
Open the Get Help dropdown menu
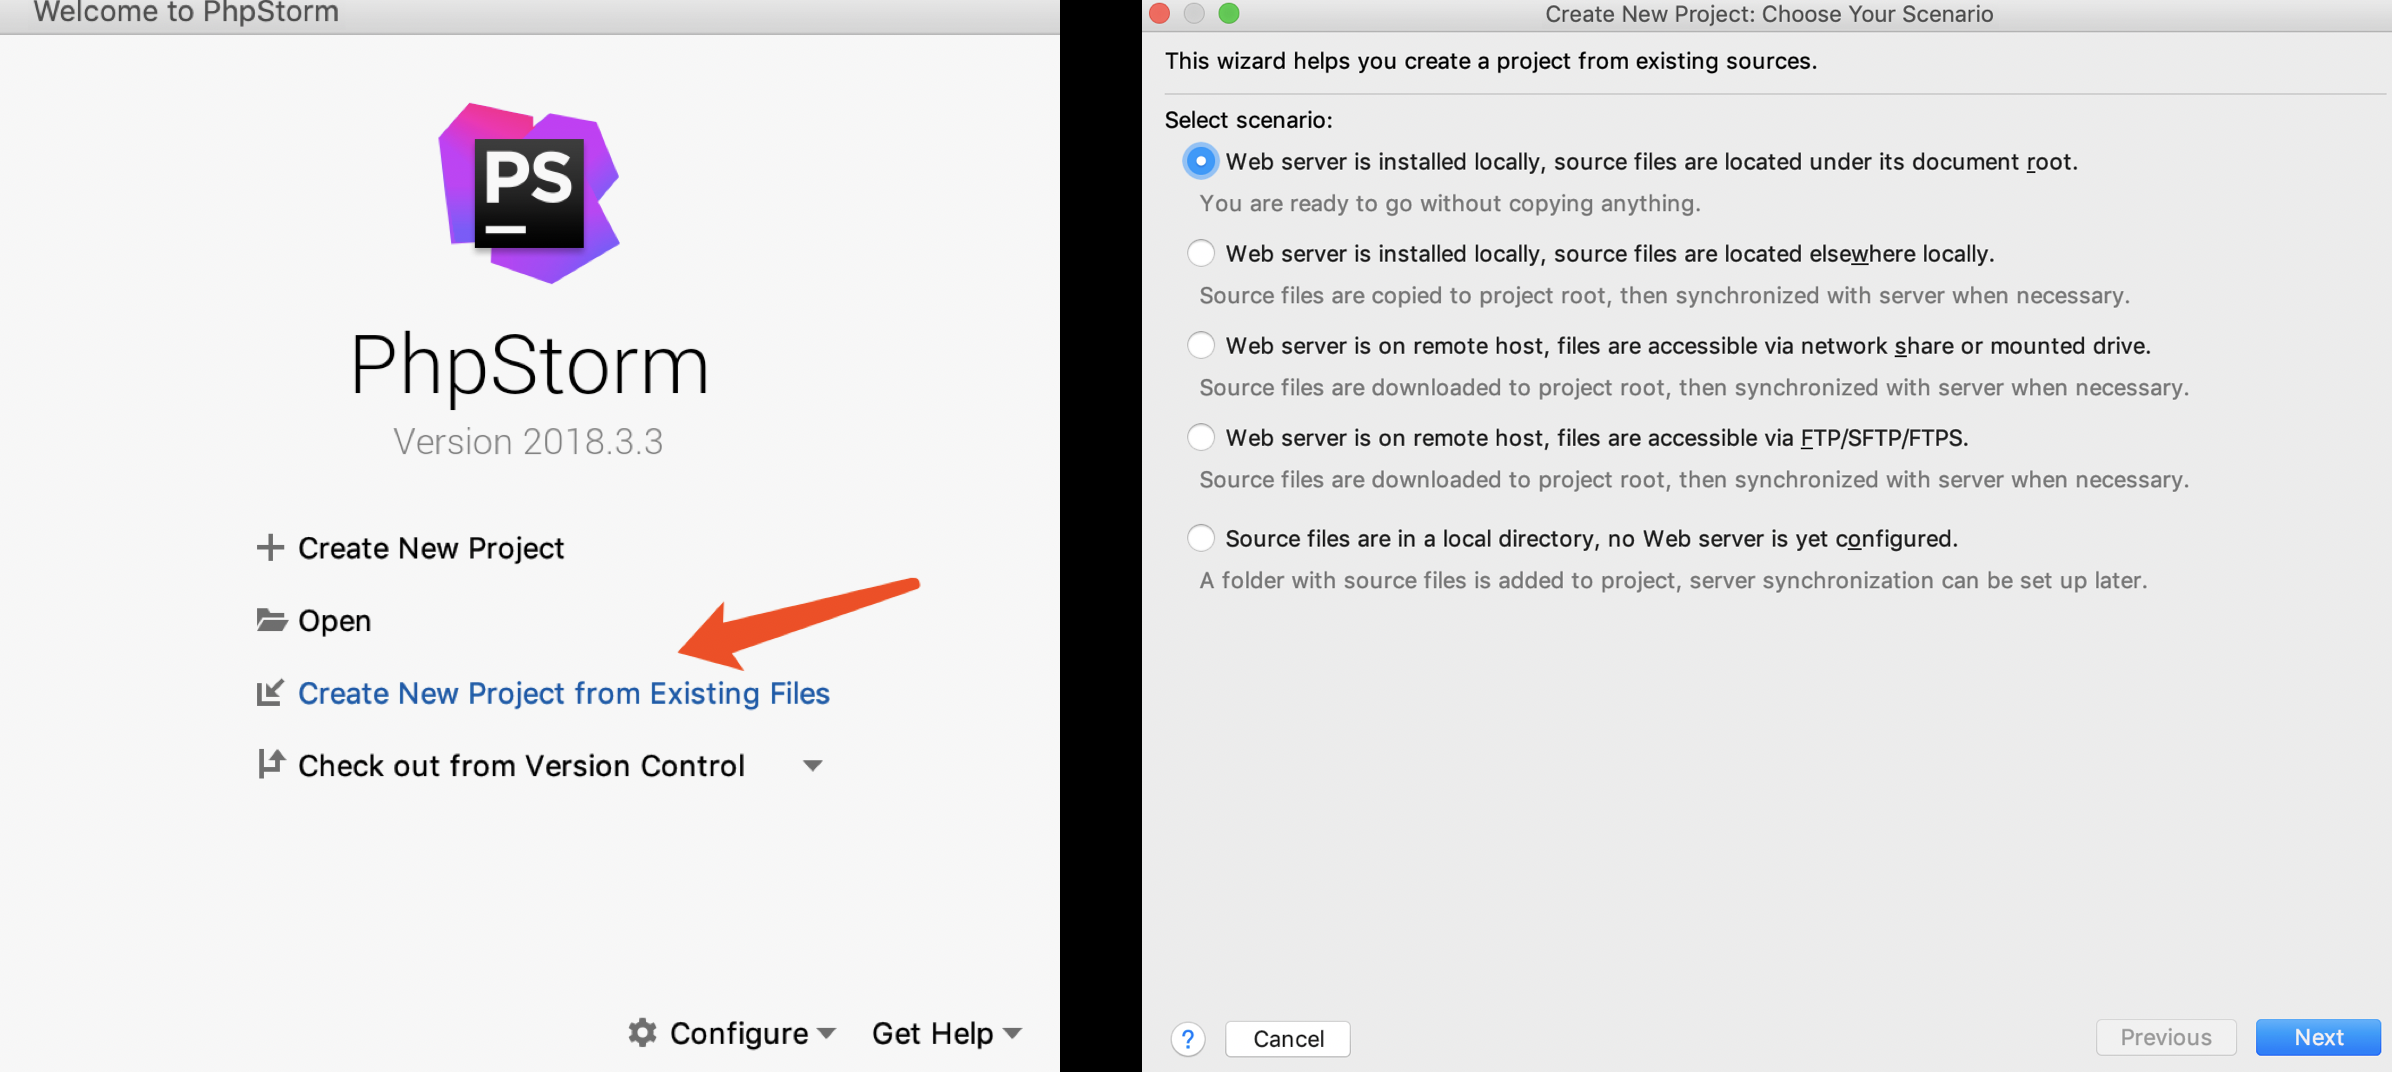point(946,1033)
